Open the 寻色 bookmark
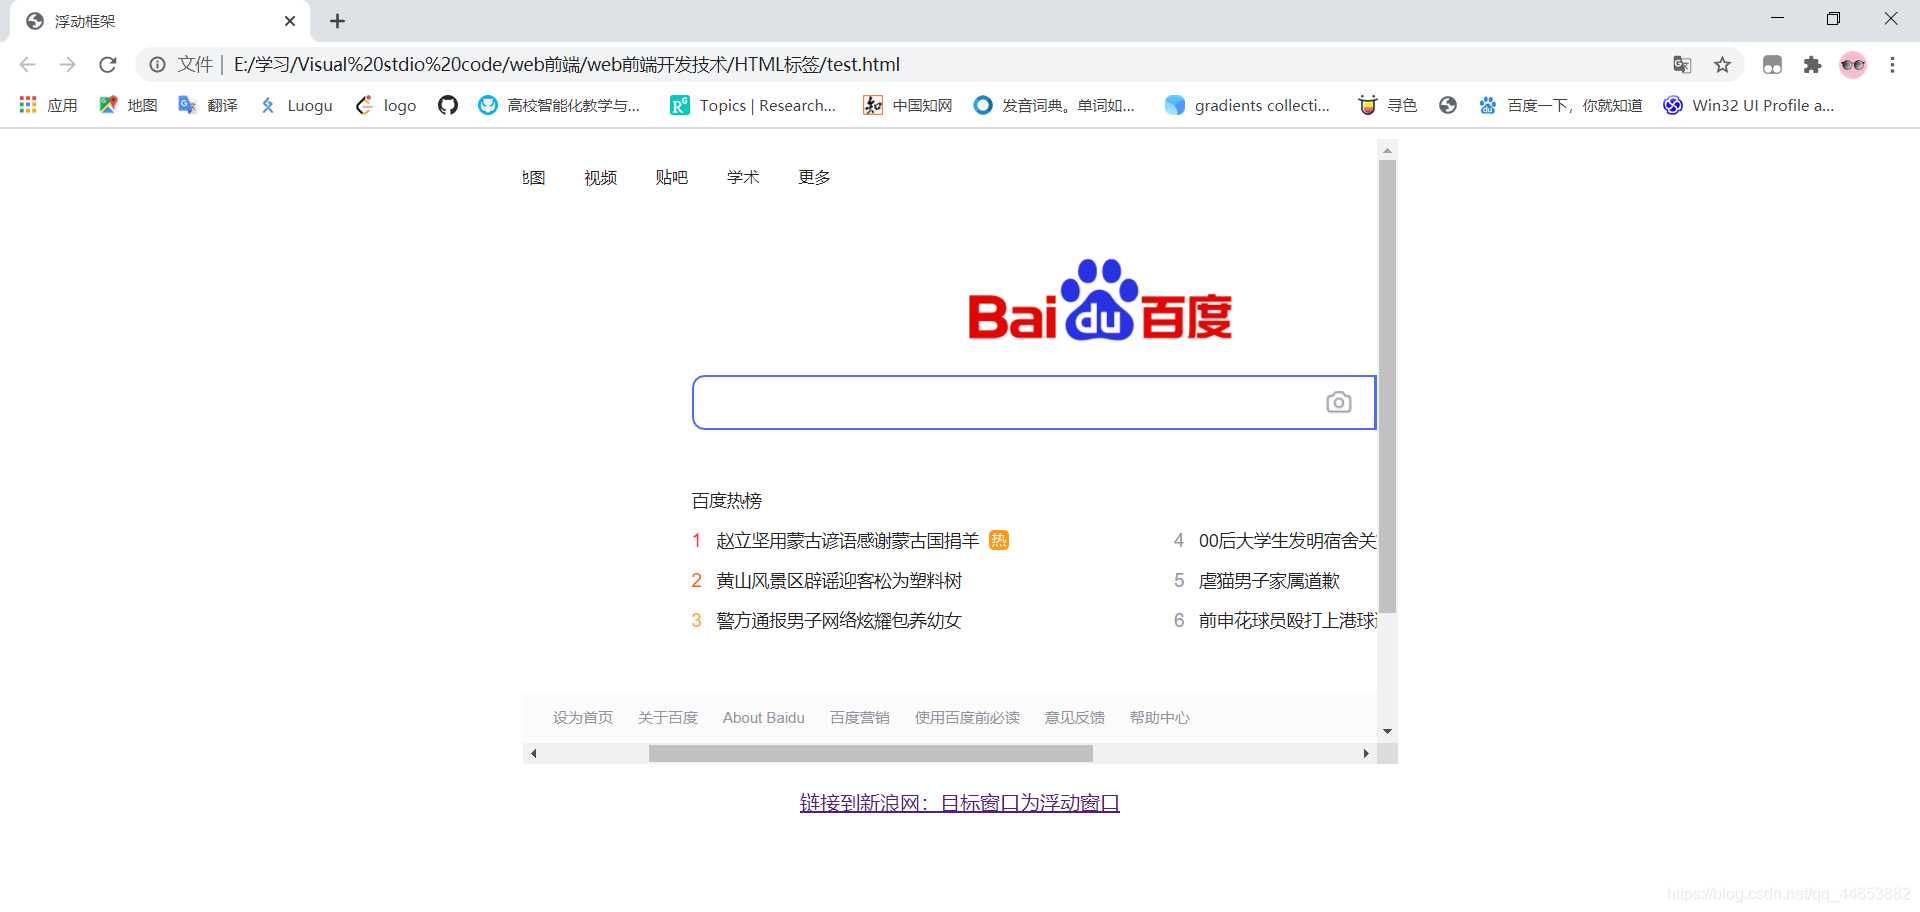Image resolution: width=1920 pixels, height=912 pixels. coord(1388,105)
